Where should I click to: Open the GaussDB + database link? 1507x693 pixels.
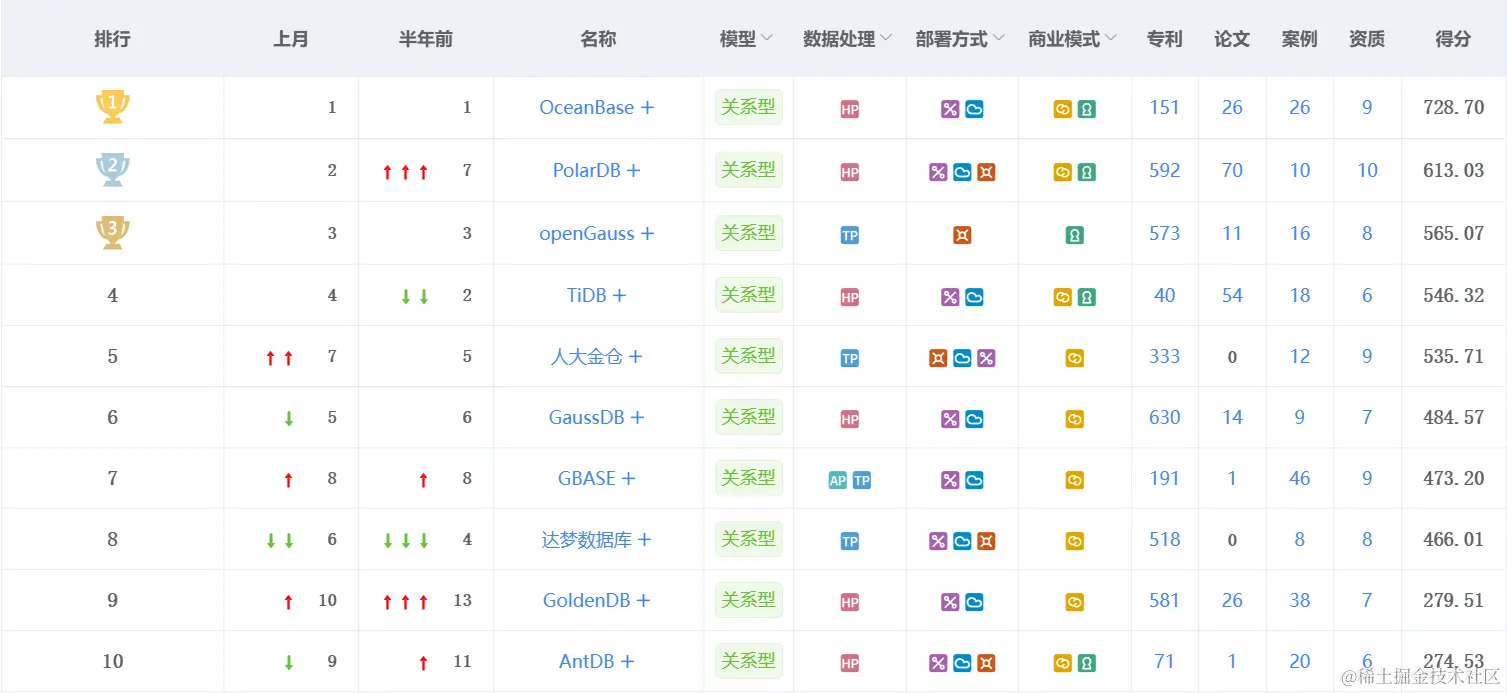coord(597,418)
